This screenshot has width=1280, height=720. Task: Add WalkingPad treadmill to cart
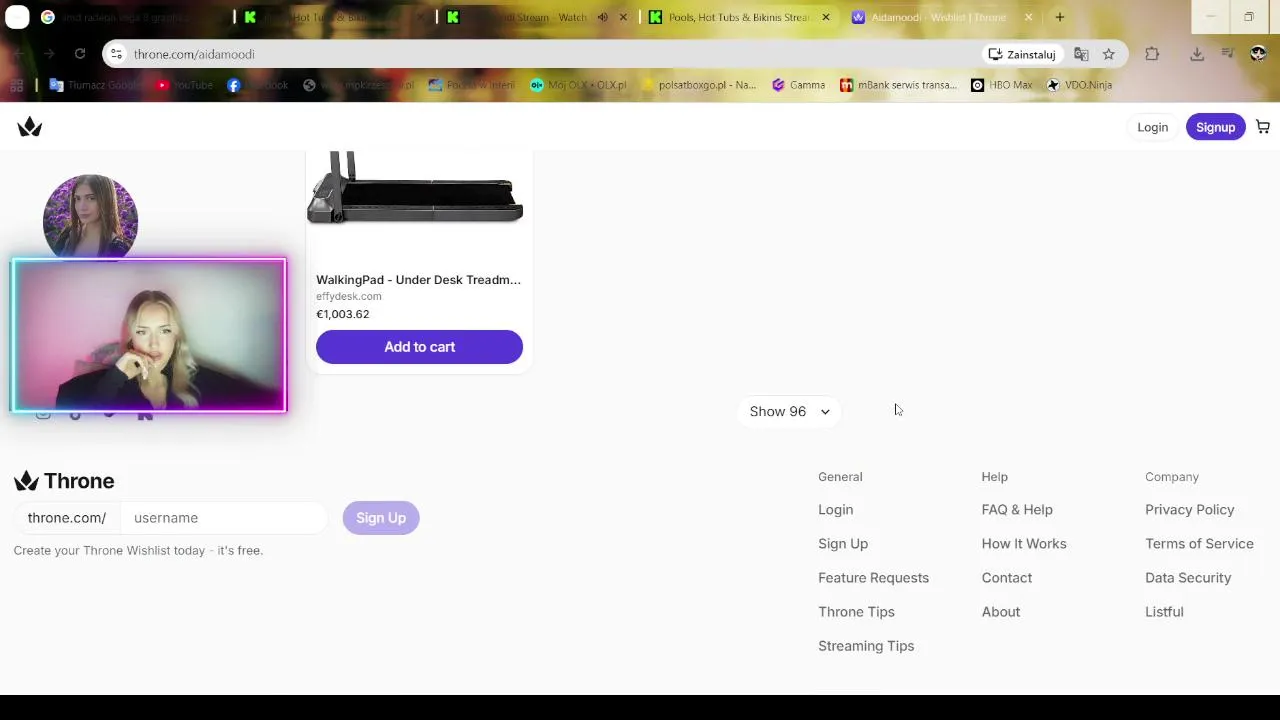click(419, 347)
